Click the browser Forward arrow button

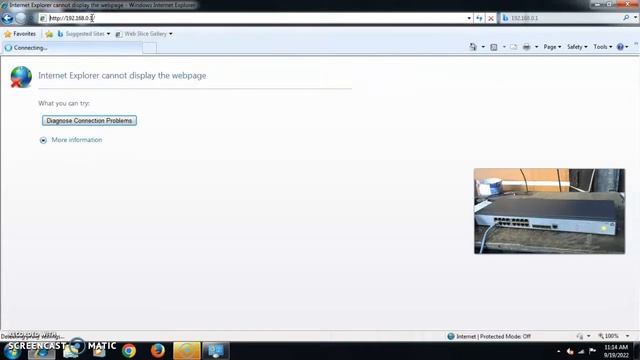(x=21, y=18)
